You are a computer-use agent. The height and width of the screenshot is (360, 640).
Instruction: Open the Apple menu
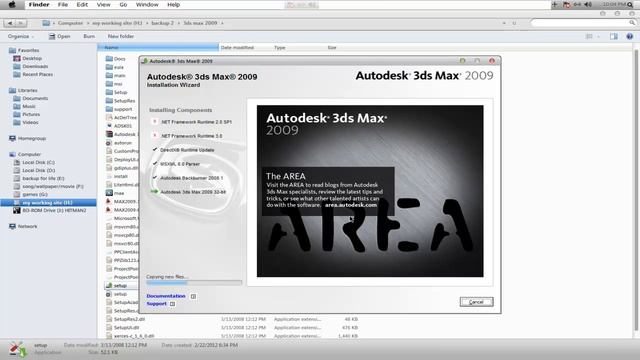(12, 5)
